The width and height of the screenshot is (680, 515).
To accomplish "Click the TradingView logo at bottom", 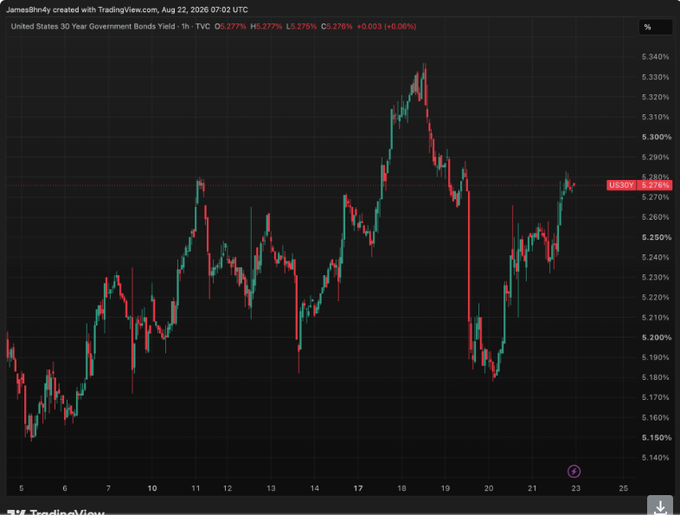I will pyautogui.click(x=56, y=512).
